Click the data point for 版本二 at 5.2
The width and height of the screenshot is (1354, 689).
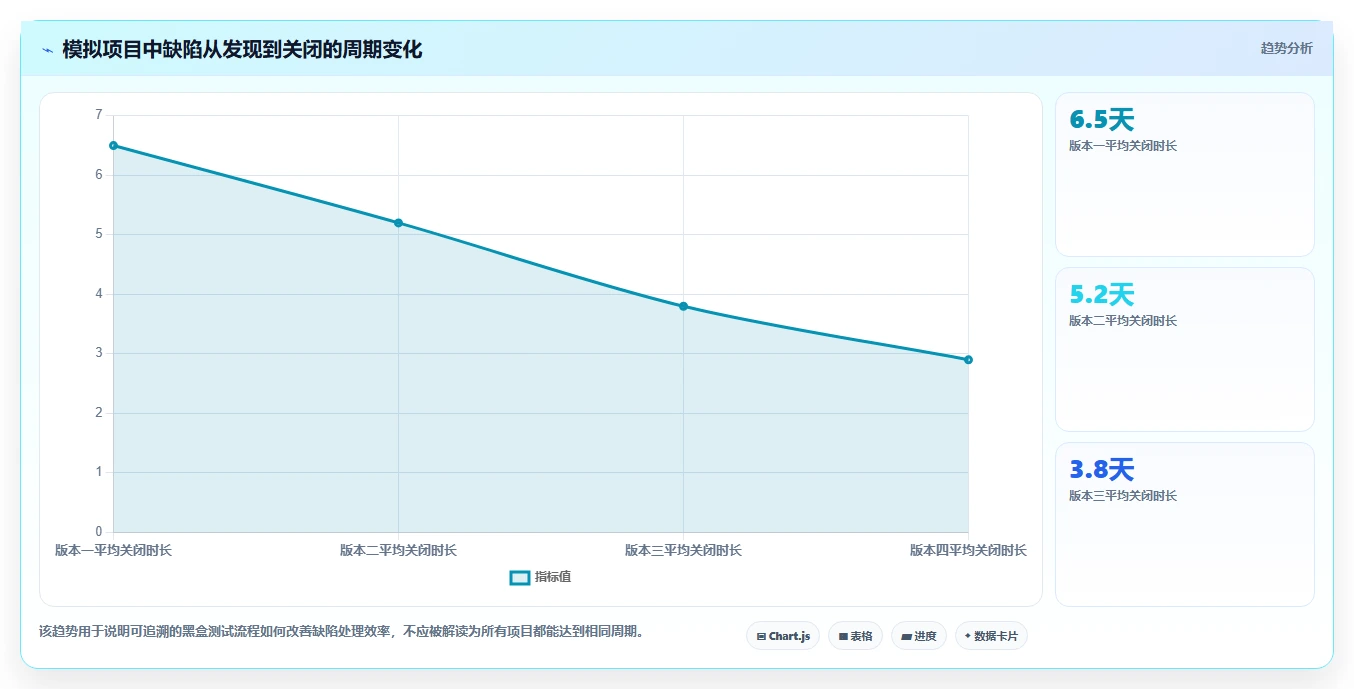398,223
